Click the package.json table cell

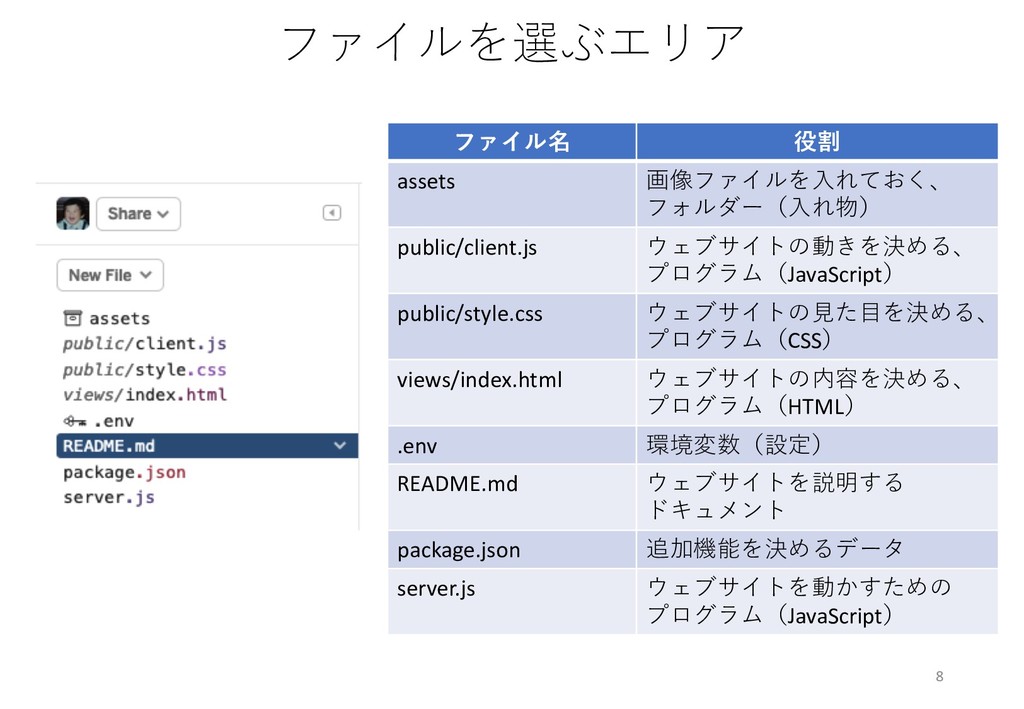click(458, 550)
